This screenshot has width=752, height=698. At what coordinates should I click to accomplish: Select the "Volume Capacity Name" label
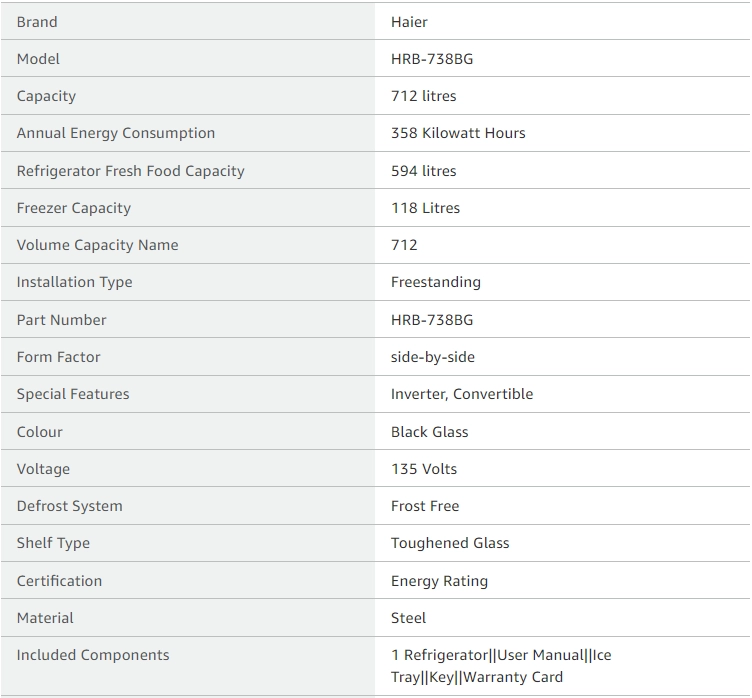point(97,245)
